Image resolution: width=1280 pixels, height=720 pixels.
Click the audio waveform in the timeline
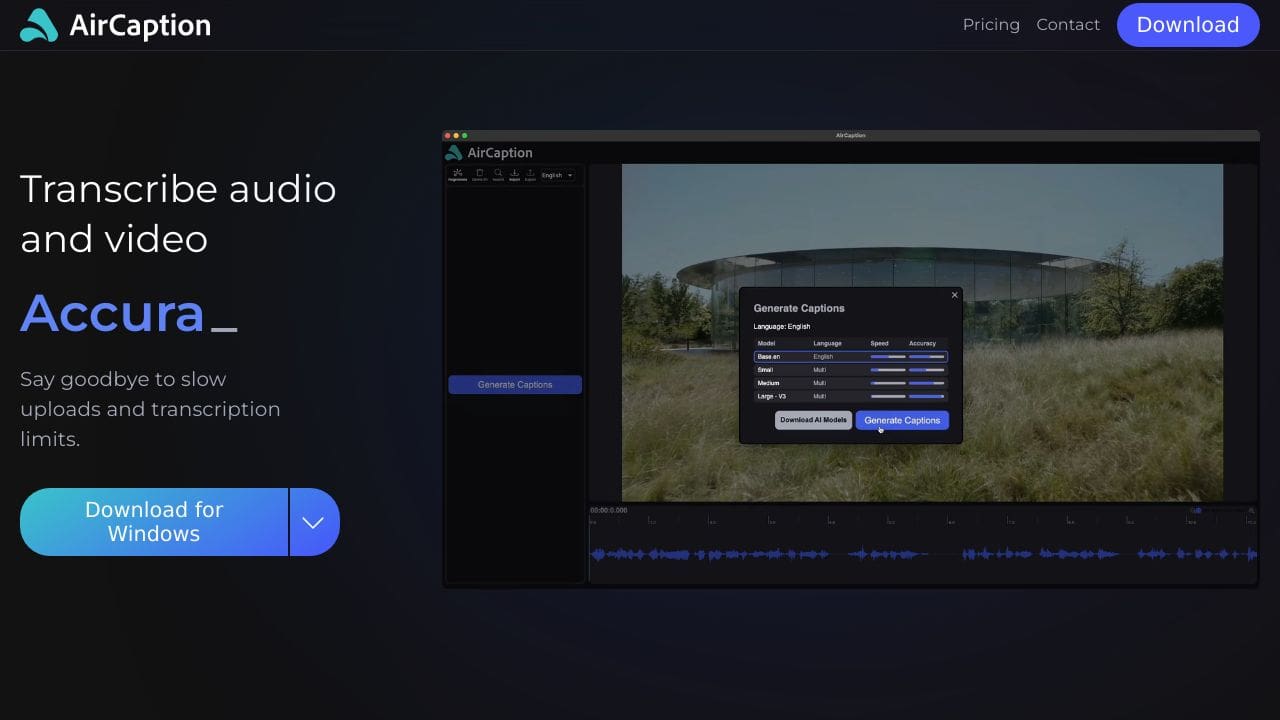pos(923,554)
